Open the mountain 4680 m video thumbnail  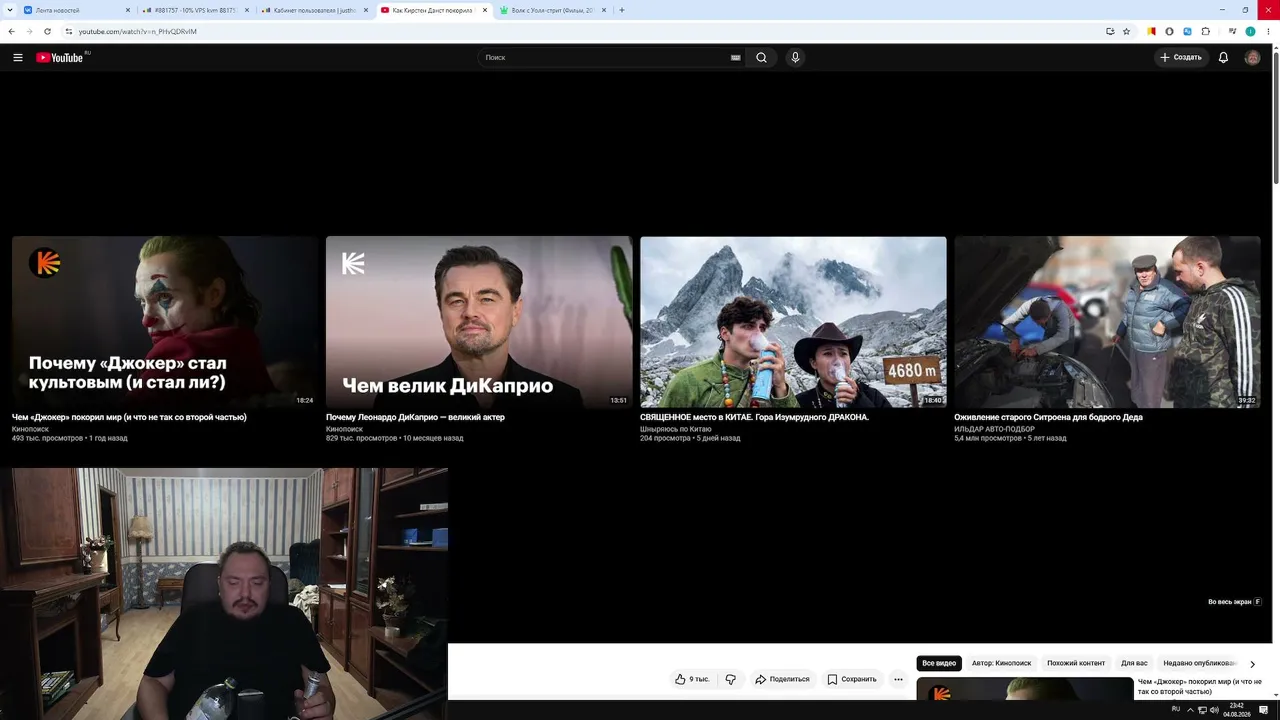[793, 322]
